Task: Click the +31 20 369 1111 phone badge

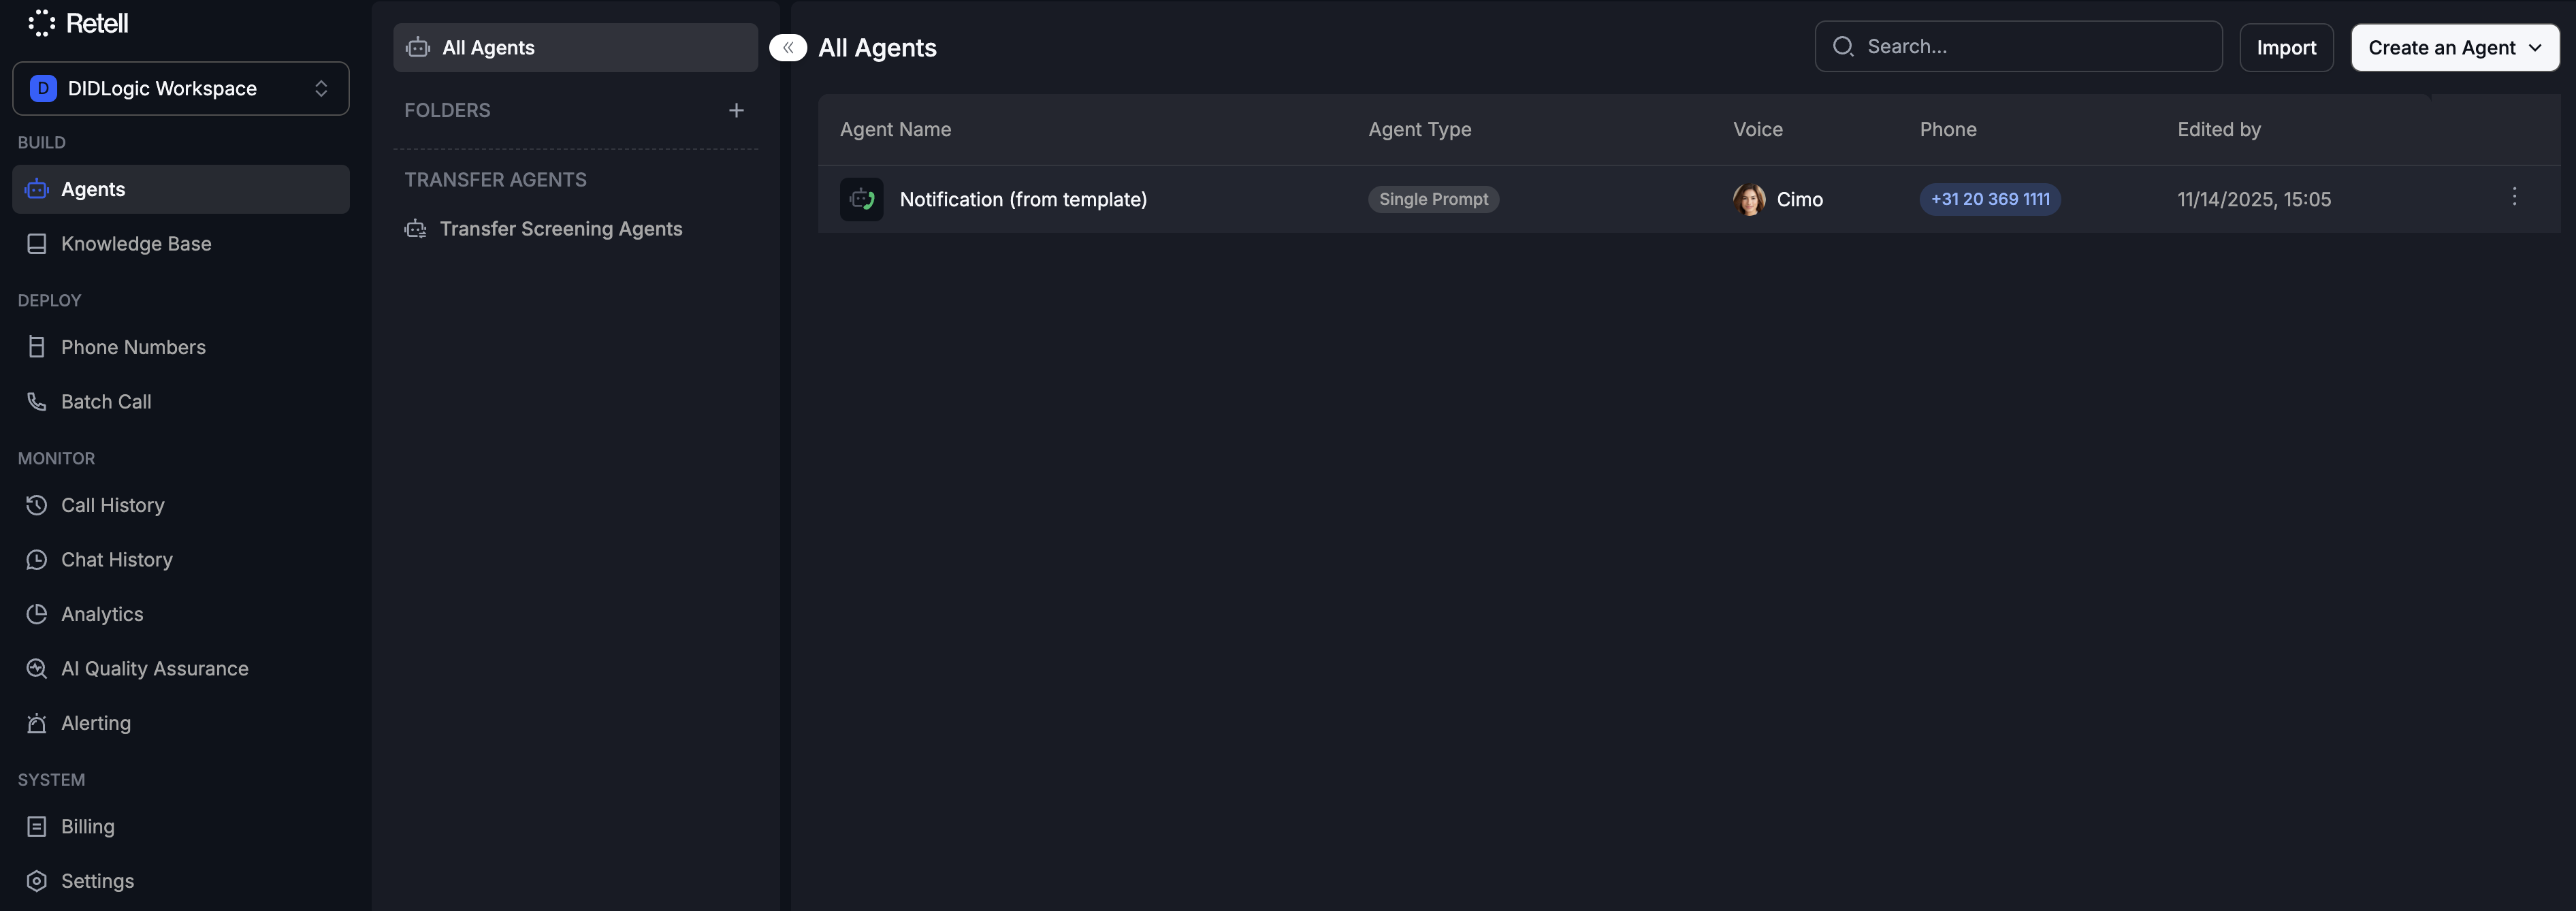Action: (1989, 199)
